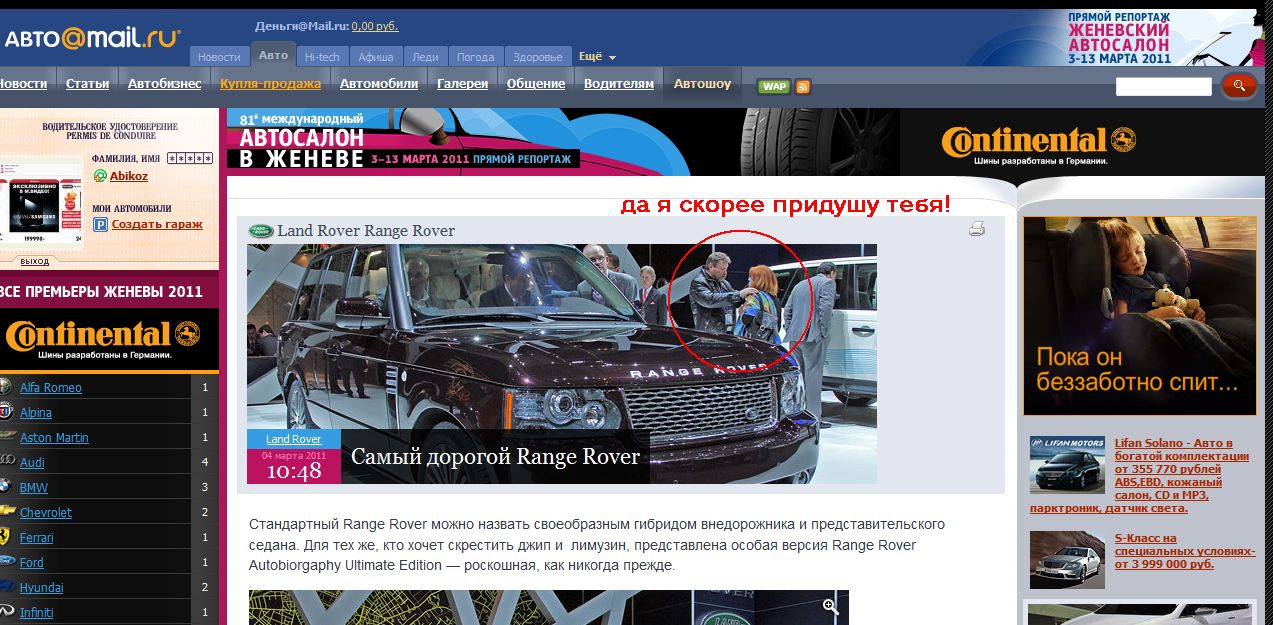Click the Mercedes S-Class ad thumbnail

tap(1067, 559)
